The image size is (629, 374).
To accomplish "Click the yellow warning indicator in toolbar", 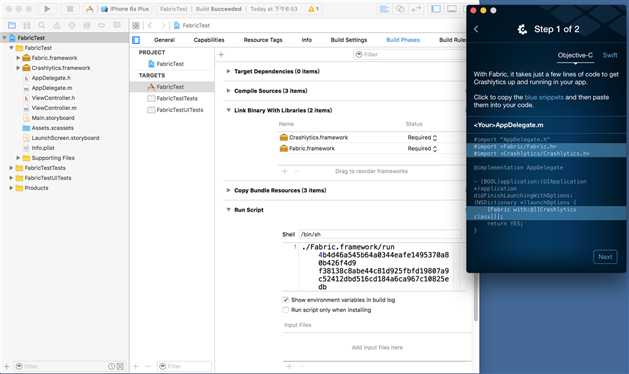I will pos(313,8).
